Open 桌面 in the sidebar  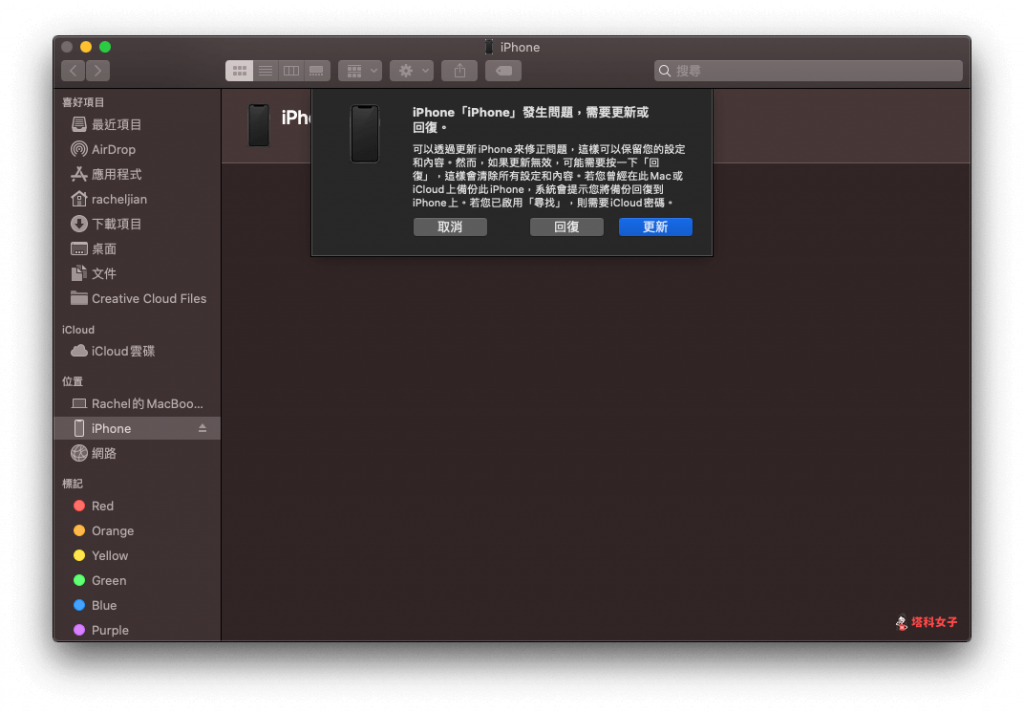click(137, 248)
